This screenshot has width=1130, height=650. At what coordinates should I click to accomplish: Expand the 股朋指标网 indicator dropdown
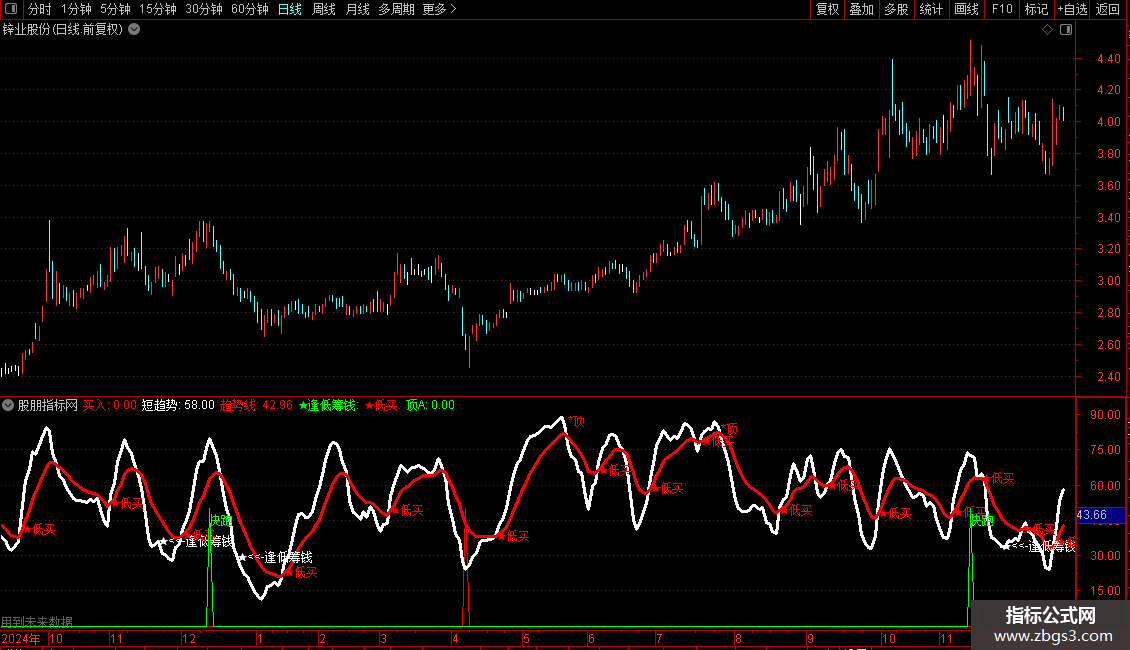tap(8, 405)
